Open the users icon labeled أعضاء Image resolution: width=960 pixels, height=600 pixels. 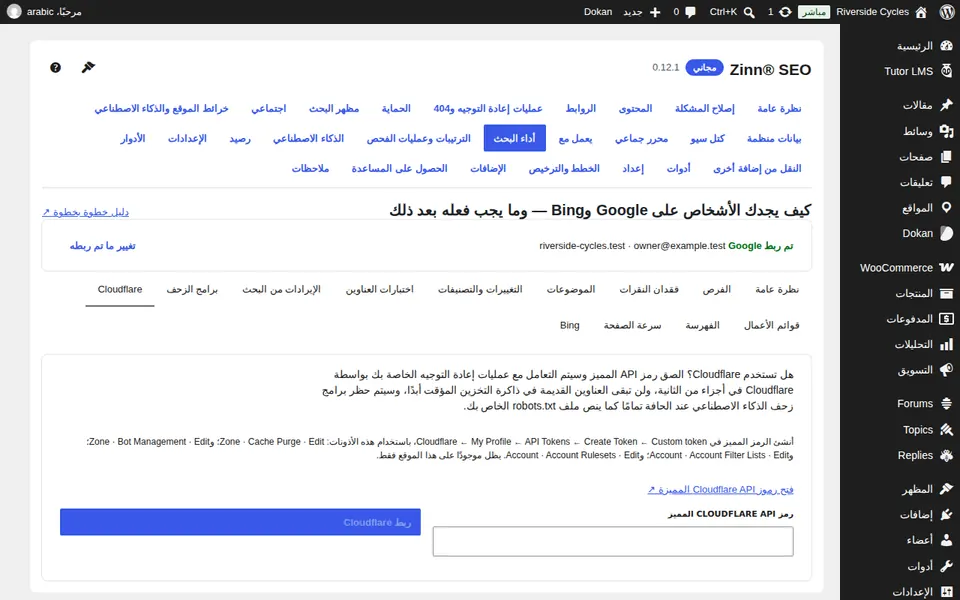[x=947, y=540]
